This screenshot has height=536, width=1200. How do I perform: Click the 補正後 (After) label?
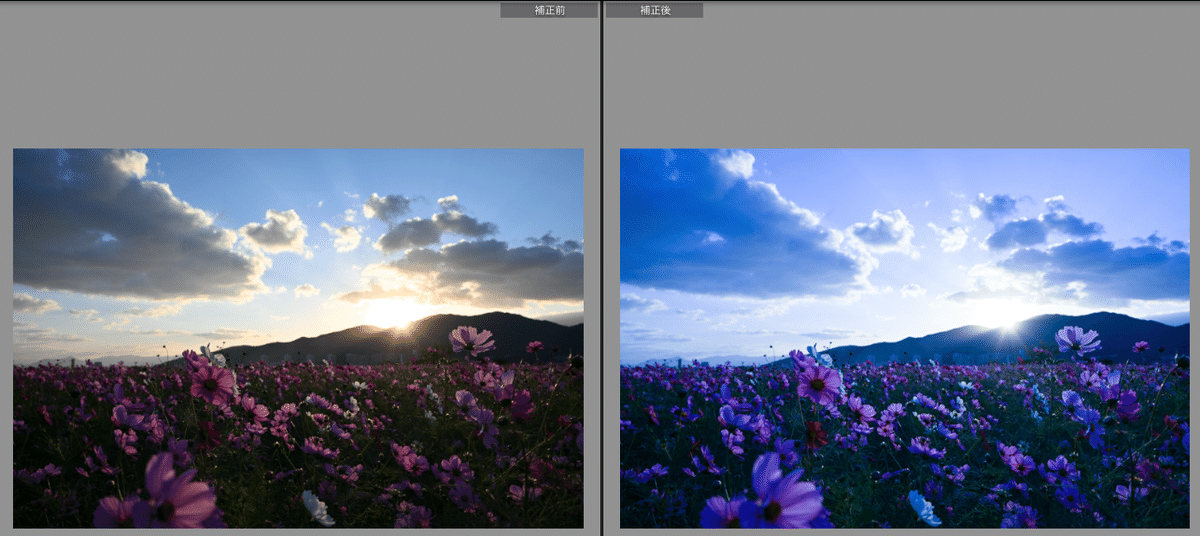pyautogui.click(x=654, y=10)
